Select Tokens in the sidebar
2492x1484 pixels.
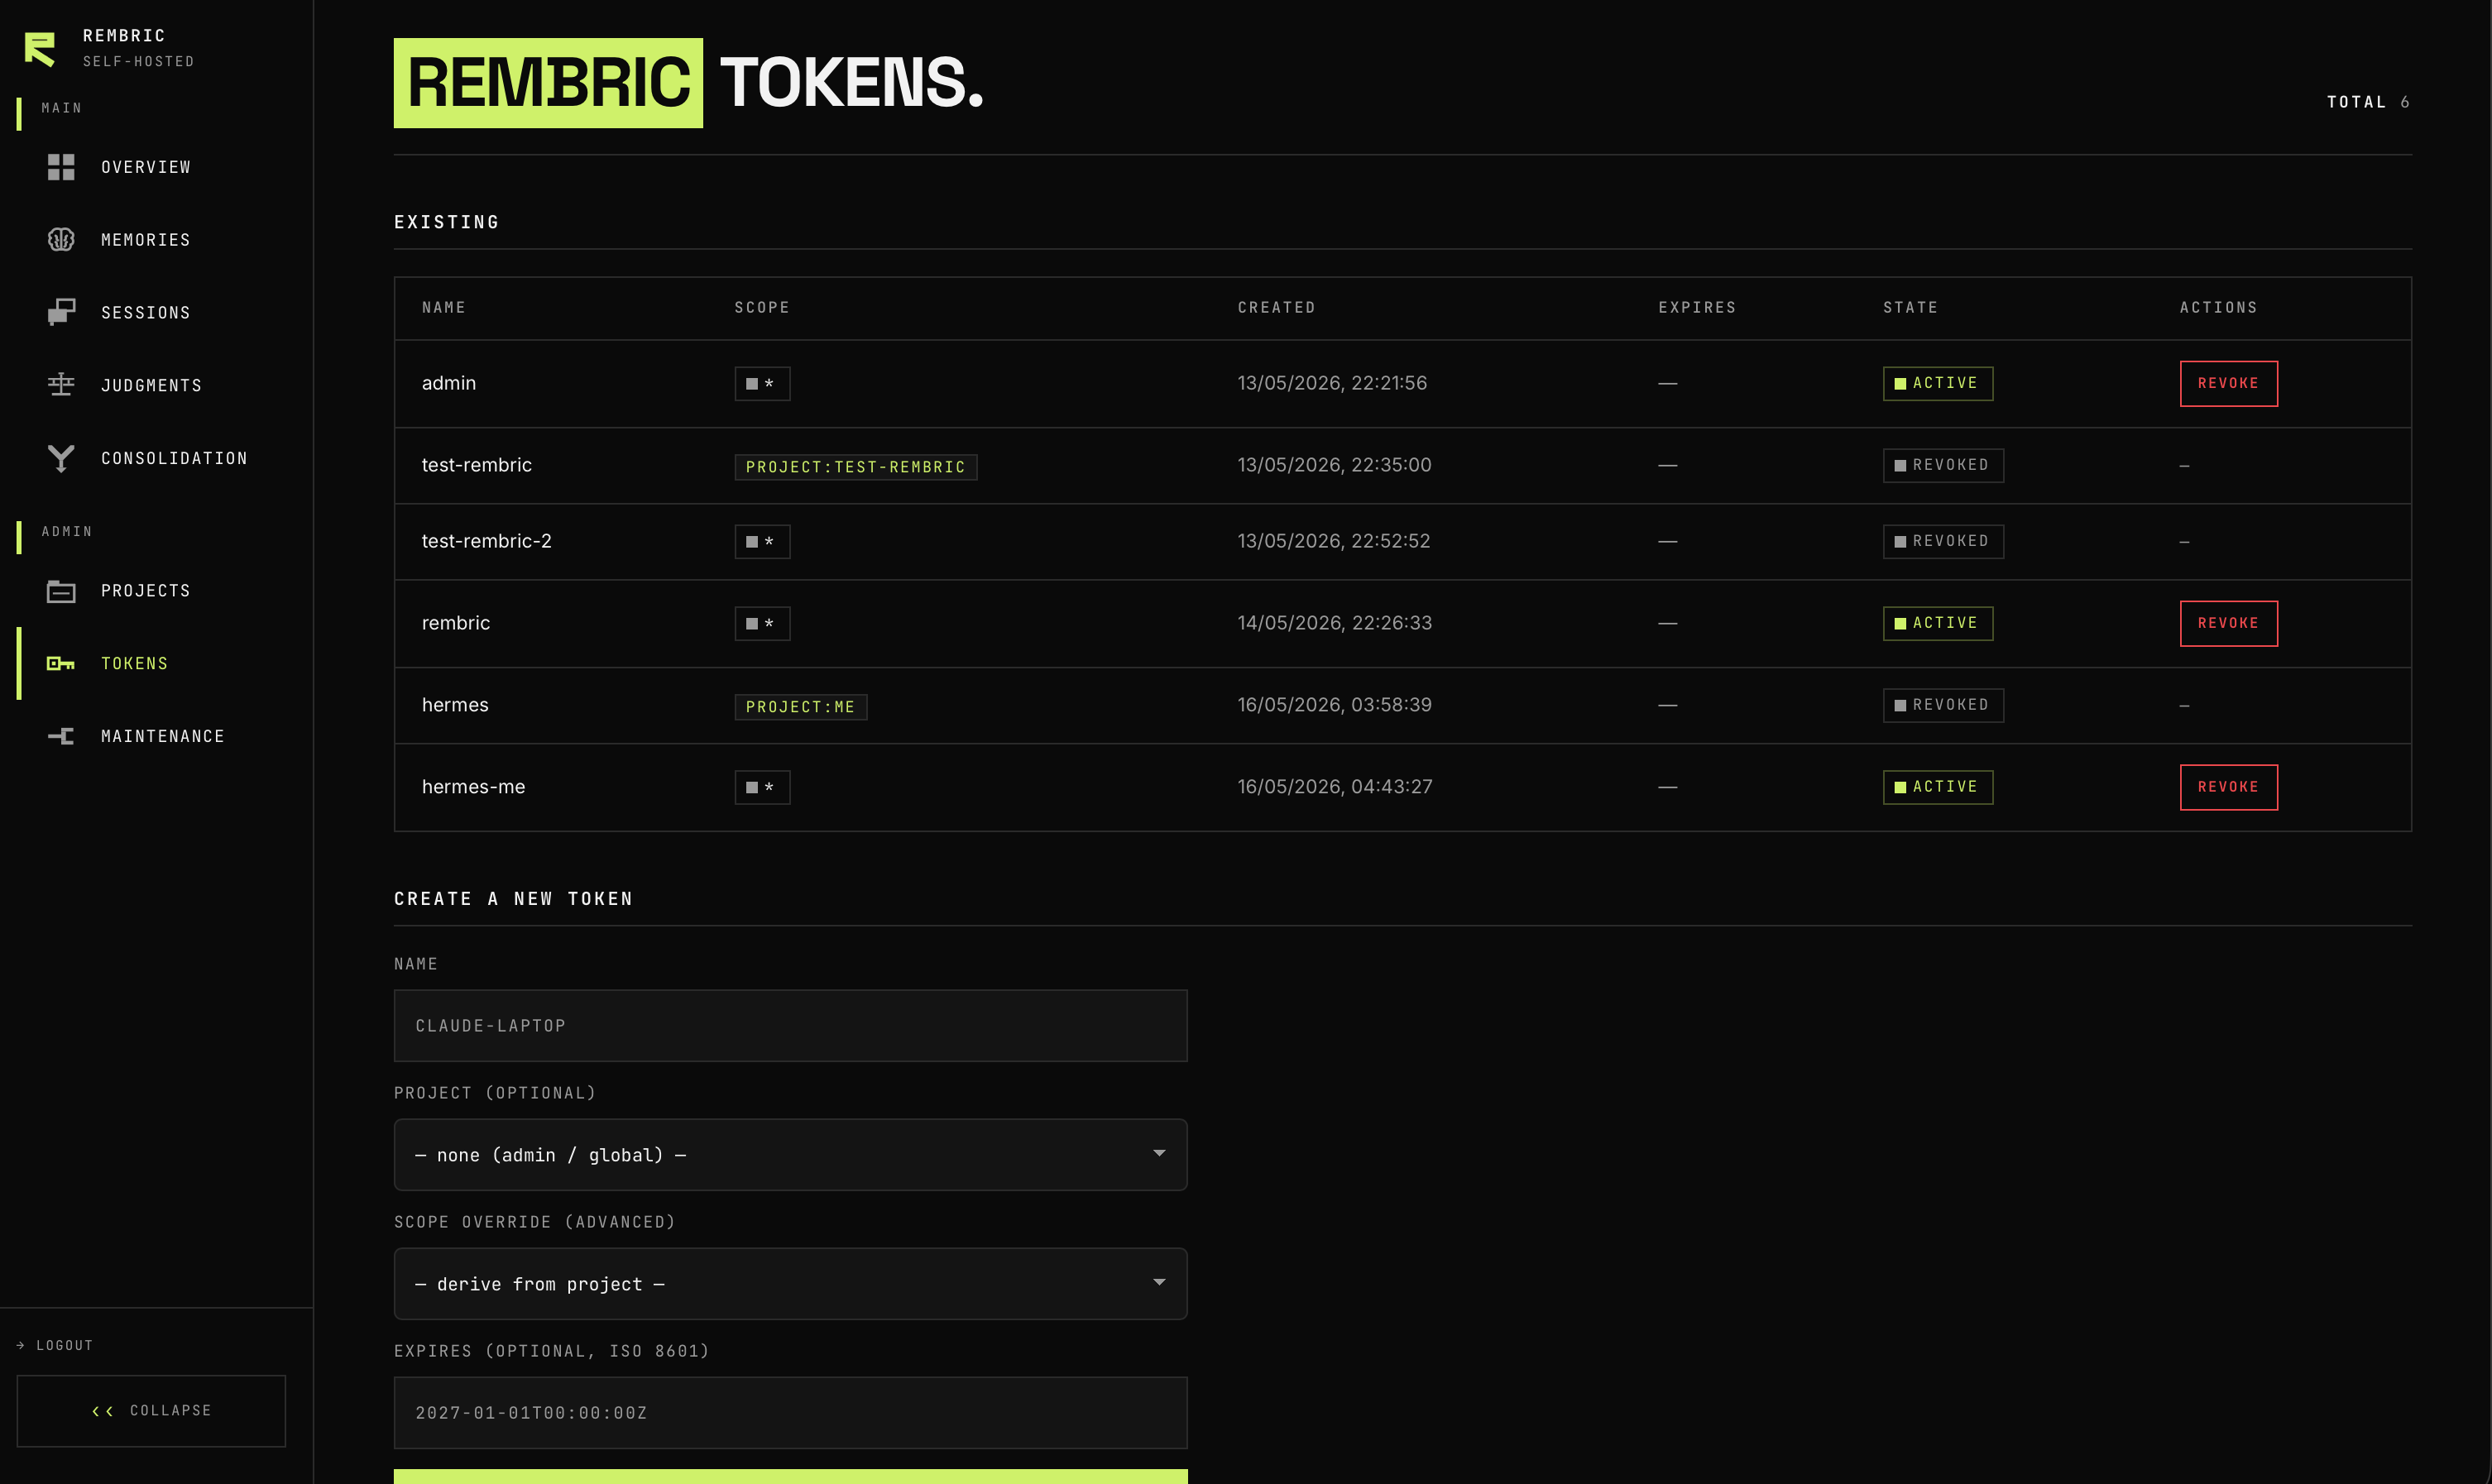pos(135,664)
